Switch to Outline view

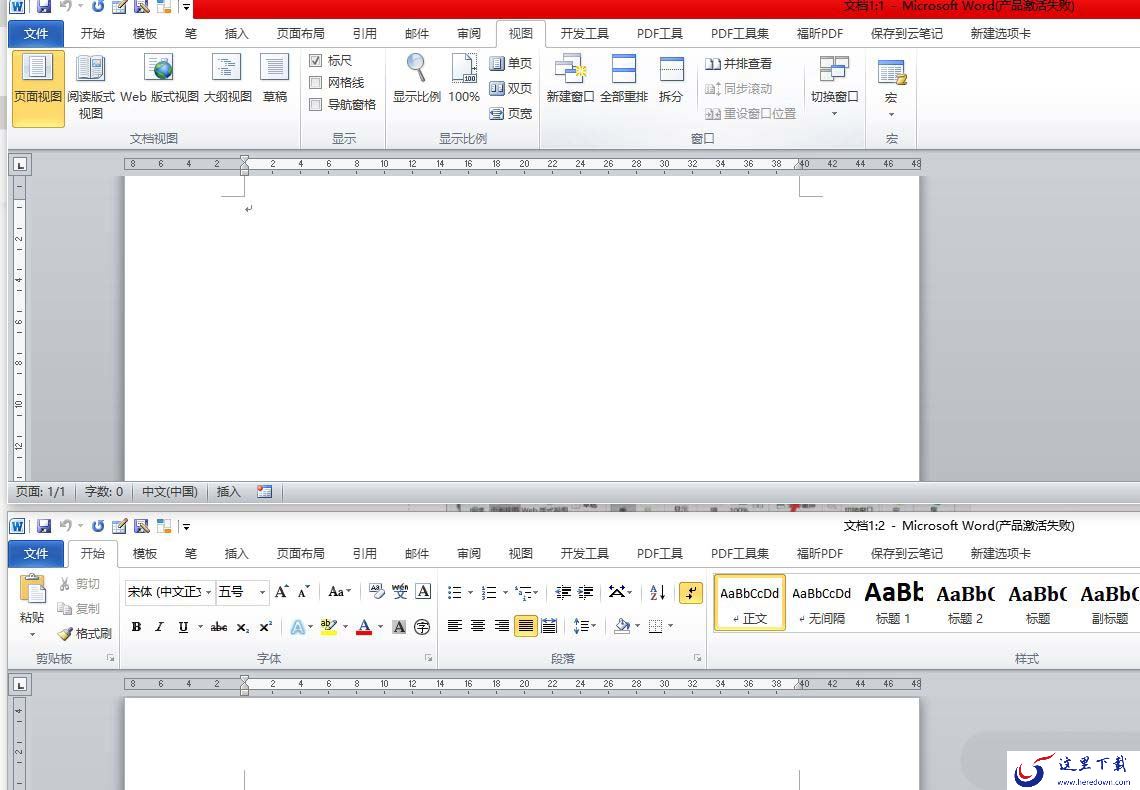tap(227, 80)
